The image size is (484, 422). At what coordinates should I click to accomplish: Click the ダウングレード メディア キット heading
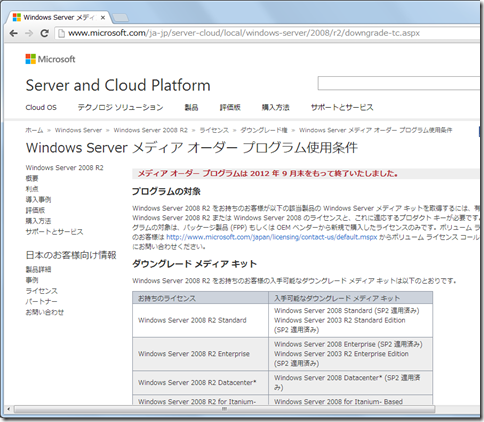(x=195, y=264)
